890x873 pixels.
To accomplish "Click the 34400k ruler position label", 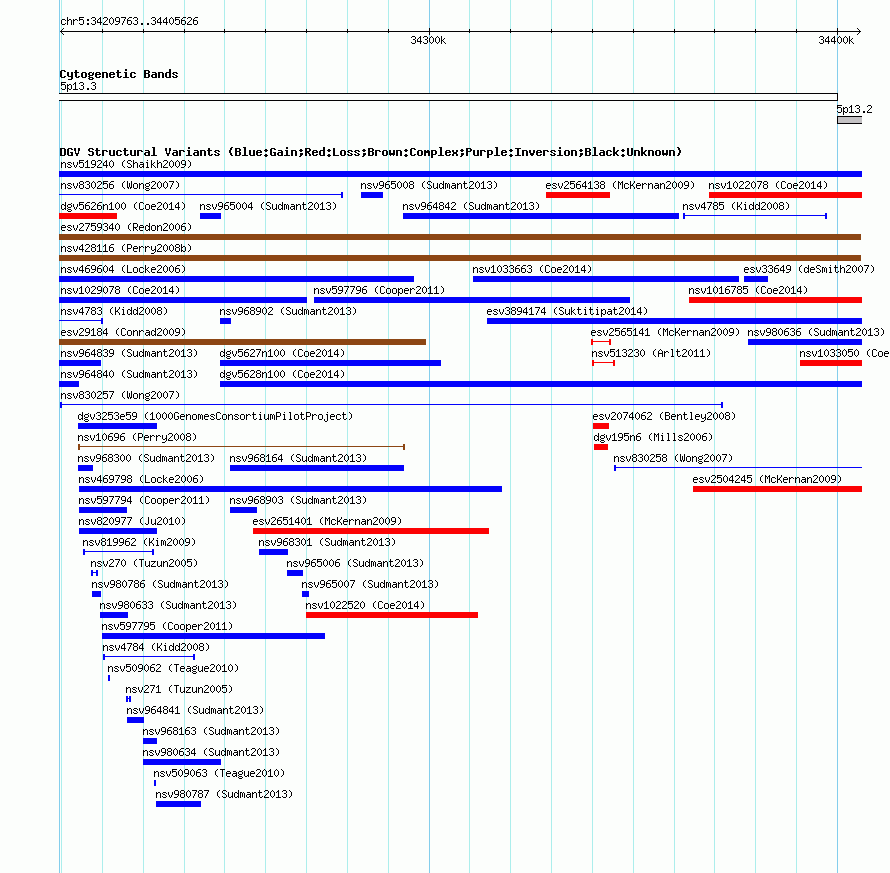I will coord(836,40).
